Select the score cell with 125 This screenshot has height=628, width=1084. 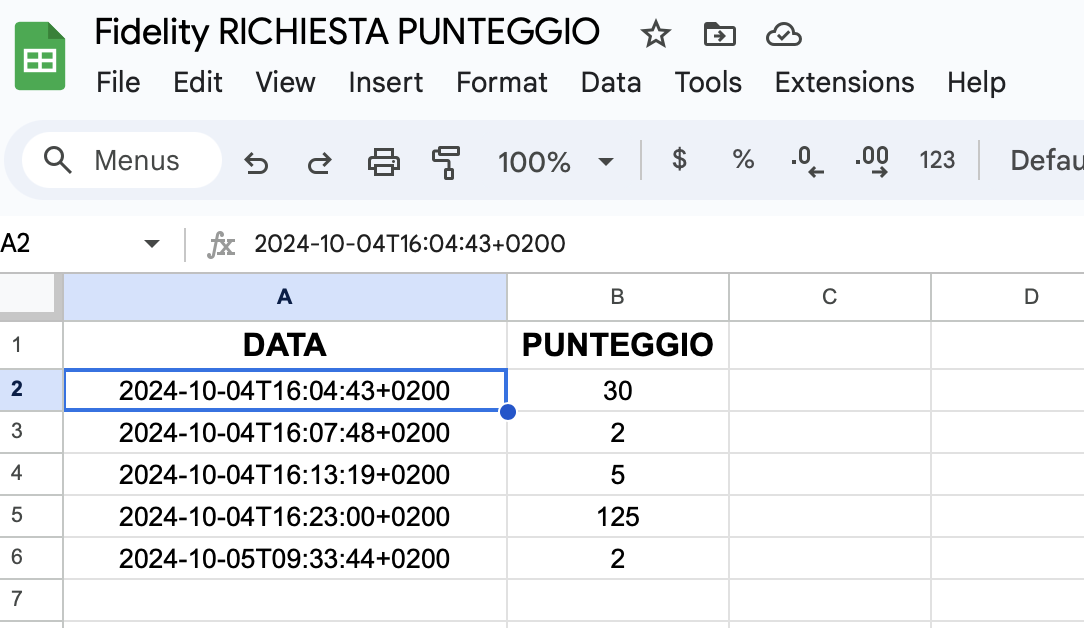[x=617, y=516]
